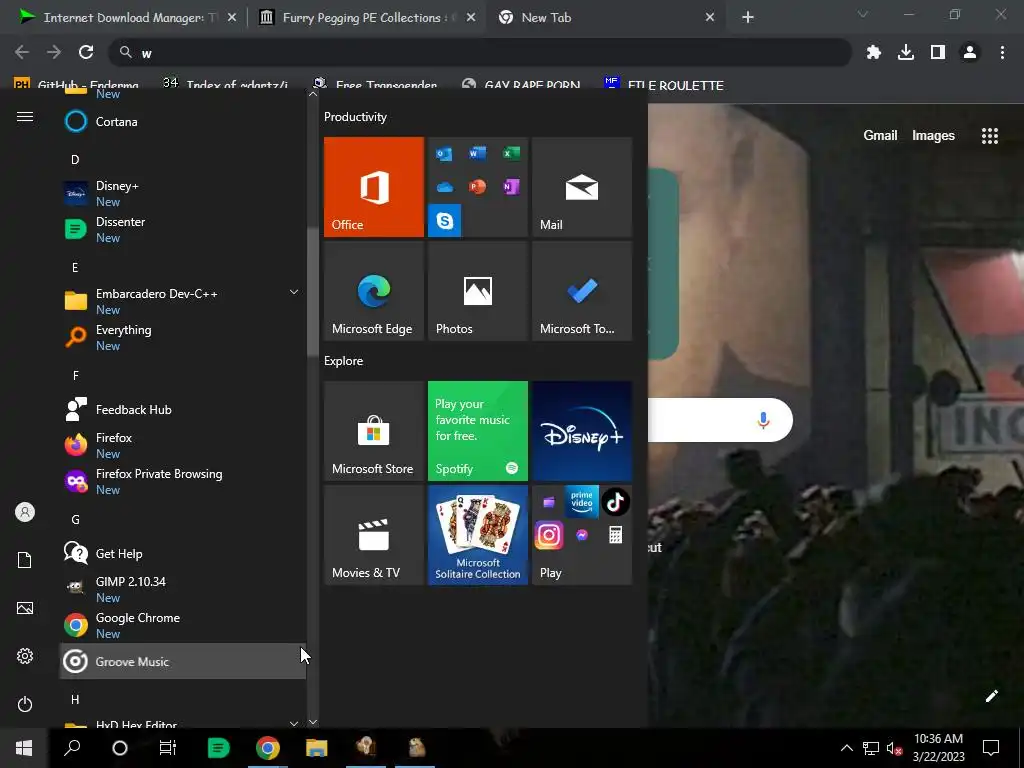The image size is (1024, 768).
Task: Launch Firefox from the app list
Action: pyautogui.click(x=183, y=445)
